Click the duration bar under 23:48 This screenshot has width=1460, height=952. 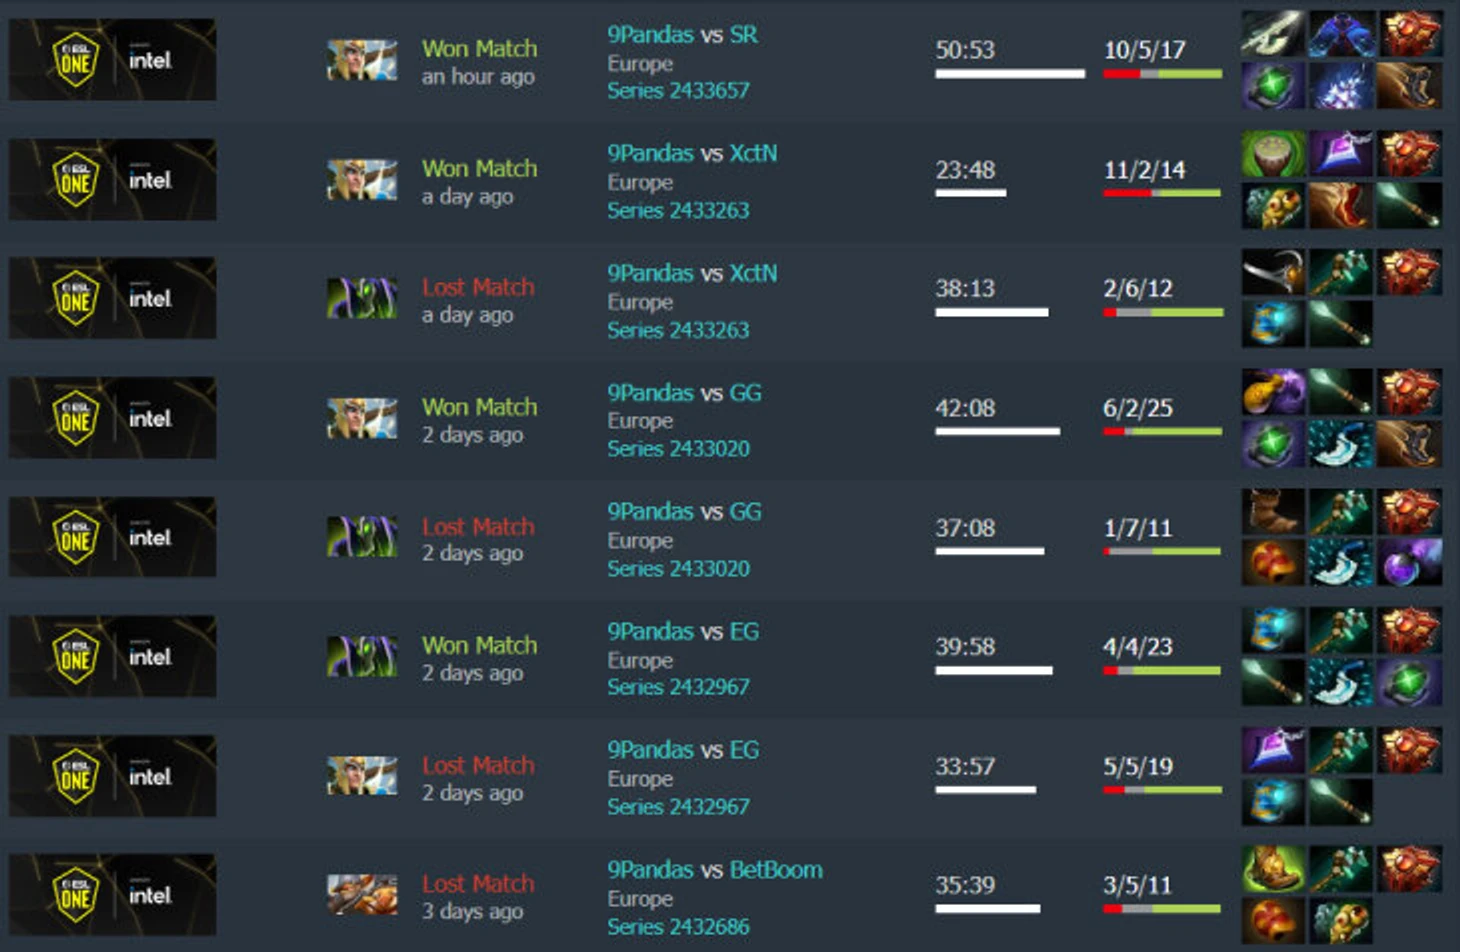[x=970, y=193]
